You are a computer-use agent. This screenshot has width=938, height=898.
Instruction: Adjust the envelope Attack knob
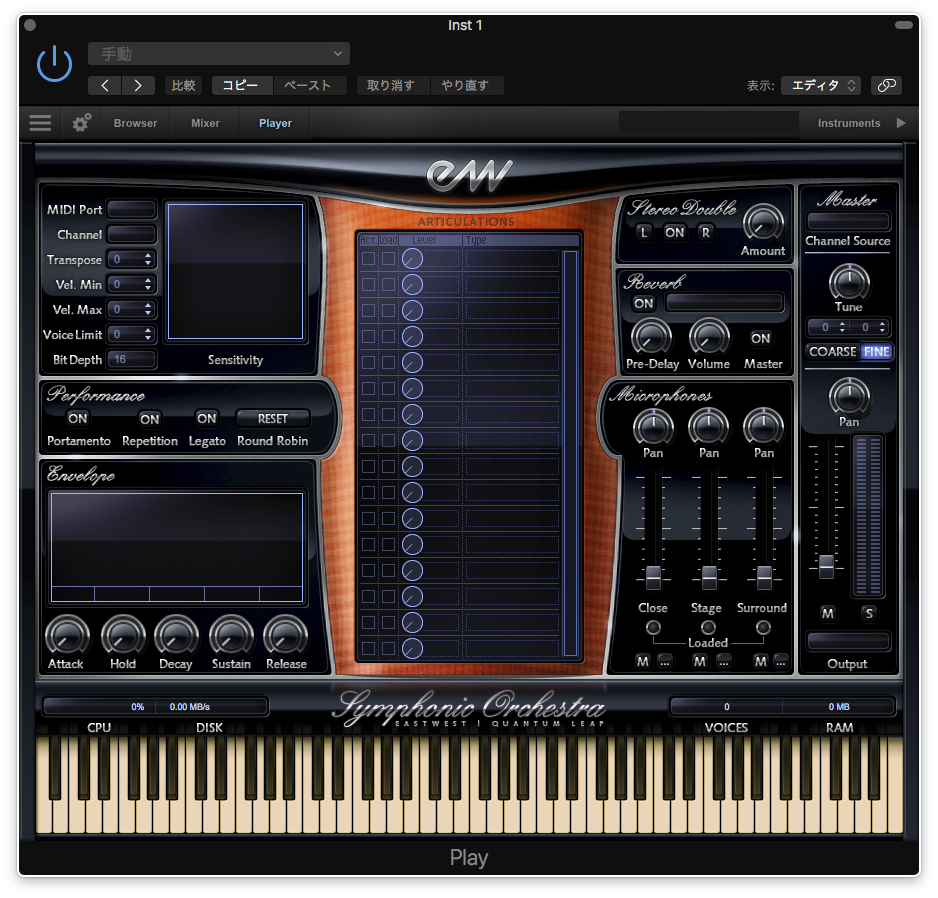[67, 636]
